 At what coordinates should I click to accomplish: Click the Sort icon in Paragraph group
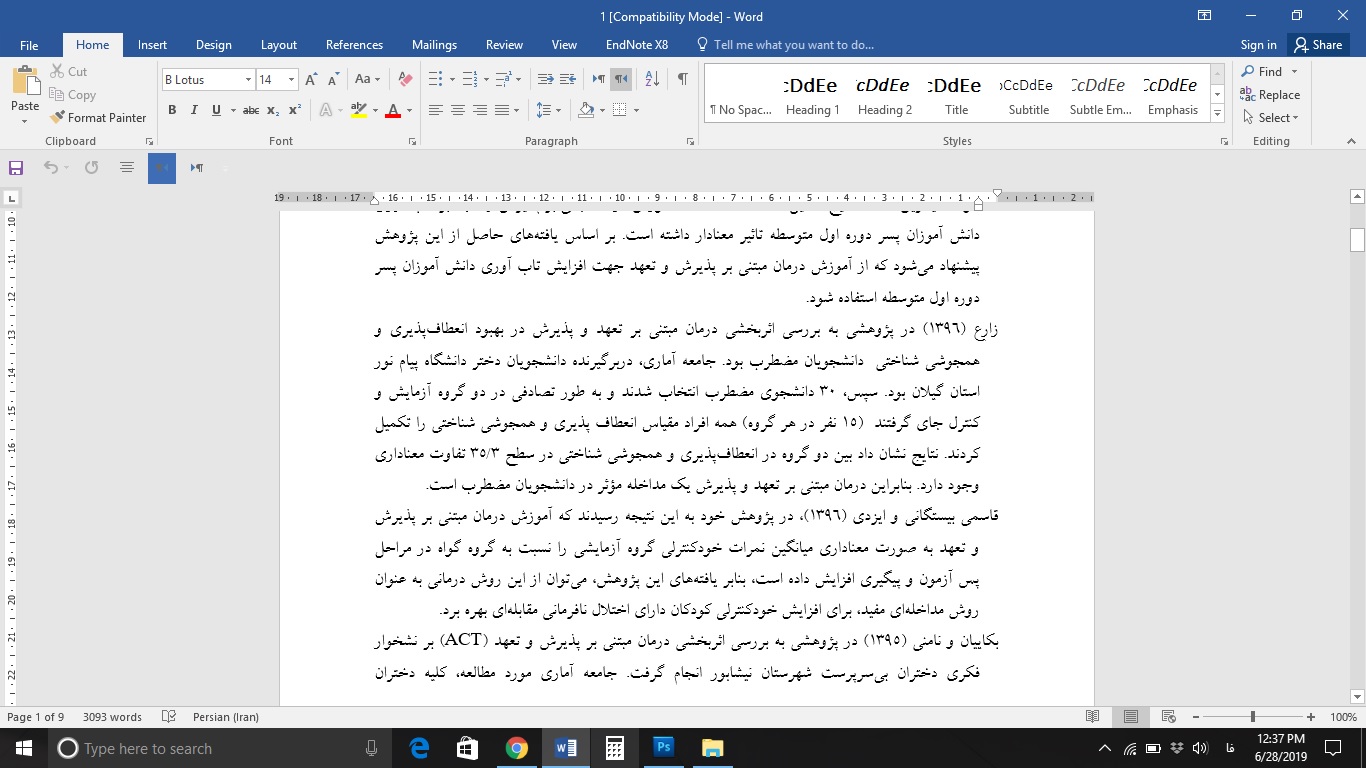coord(652,79)
